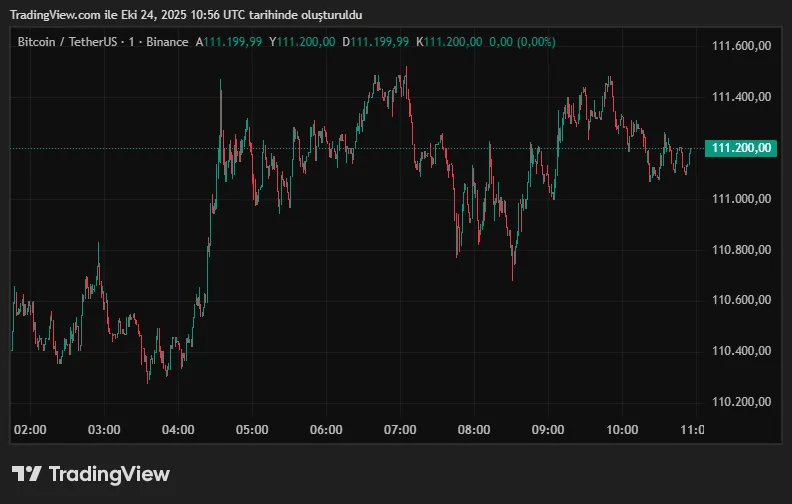This screenshot has height=504, width=792.
Task: Select the 02:00 time axis label
Action: coord(31,429)
